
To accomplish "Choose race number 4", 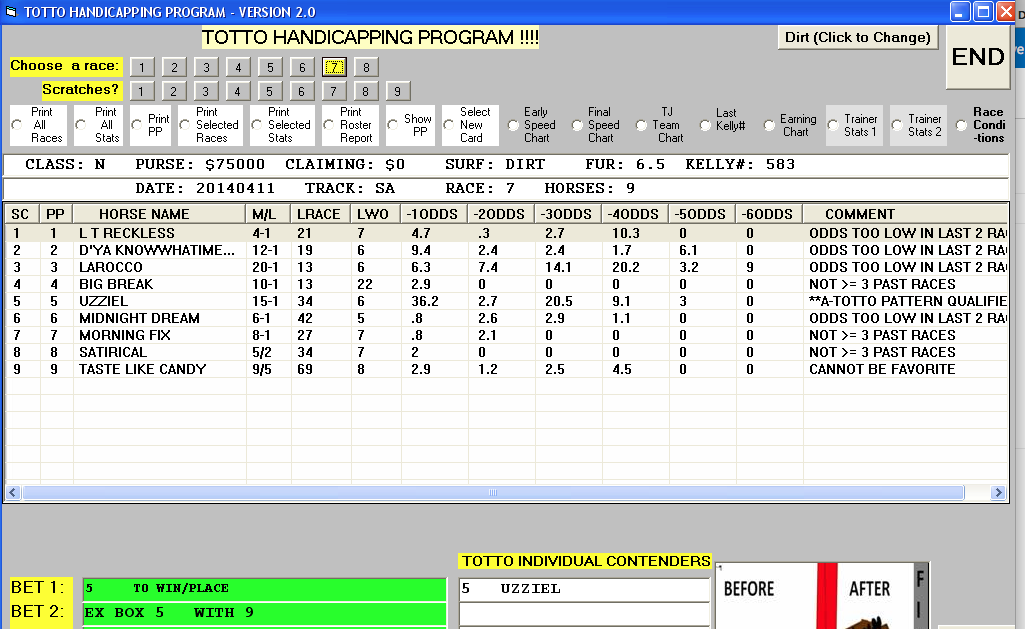I will (238, 67).
